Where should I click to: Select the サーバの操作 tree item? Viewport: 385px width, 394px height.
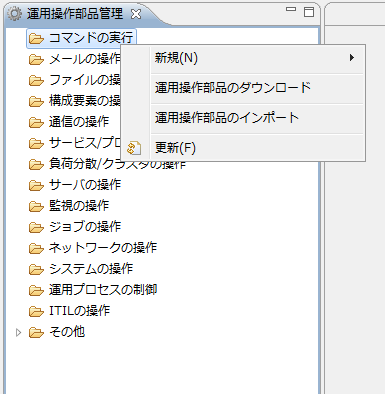point(85,185)
